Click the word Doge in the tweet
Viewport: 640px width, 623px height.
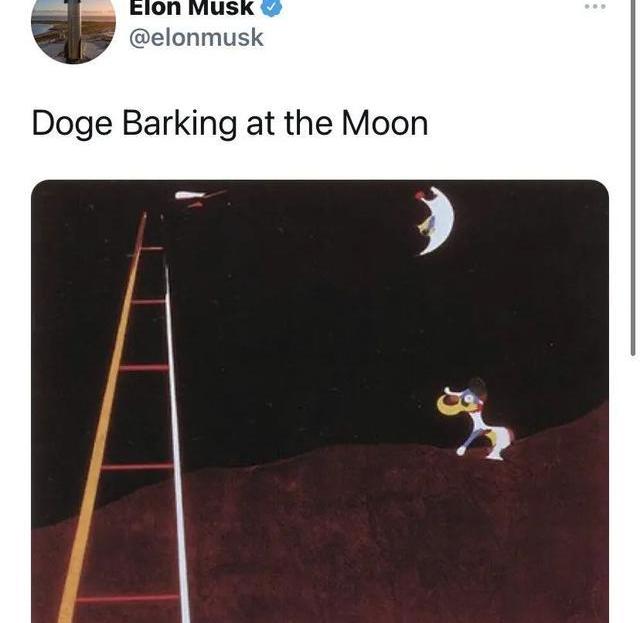72,125
